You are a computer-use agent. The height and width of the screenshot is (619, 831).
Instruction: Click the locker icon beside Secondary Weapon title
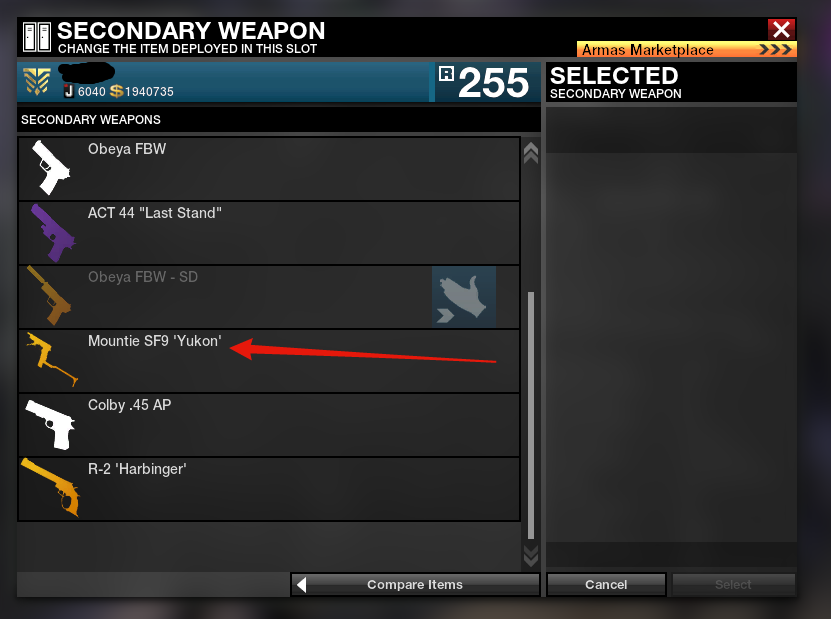point(37,37)
